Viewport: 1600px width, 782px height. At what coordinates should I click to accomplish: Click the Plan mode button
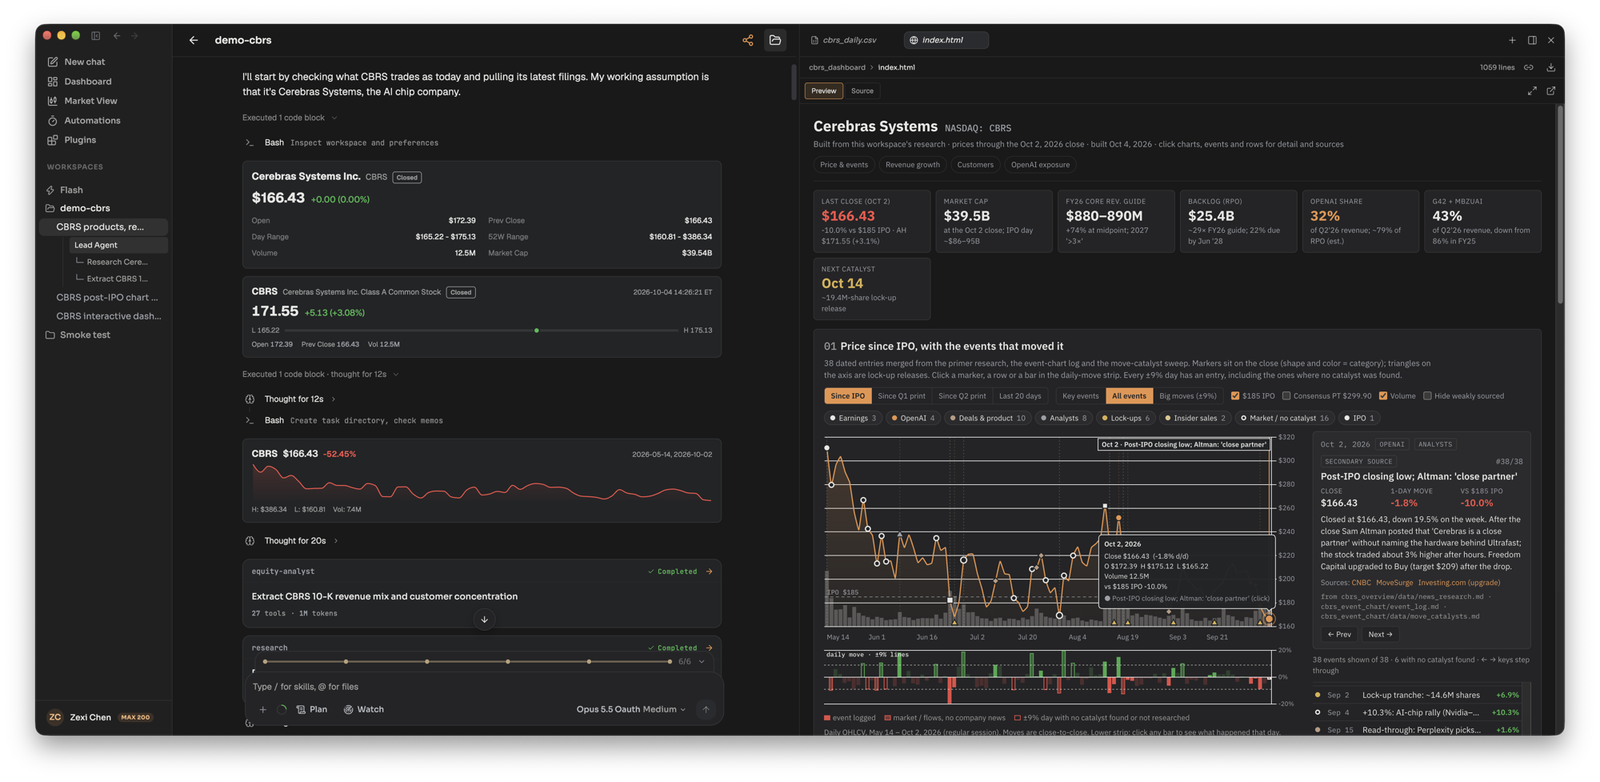point(312,710)
